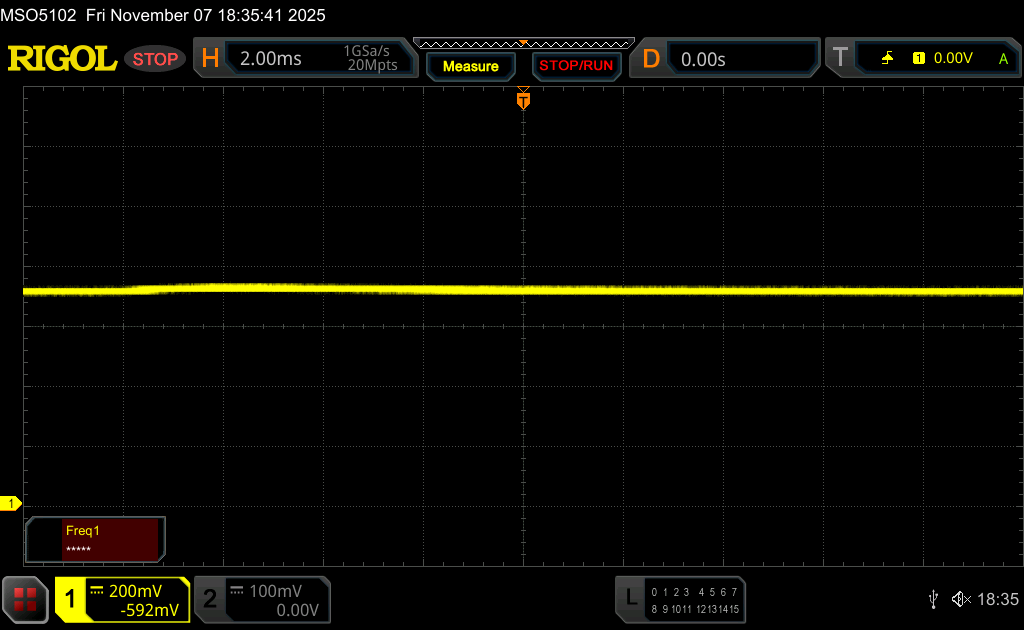
Task: Click the red STOP status badge
Action: (x=155, y=59)
